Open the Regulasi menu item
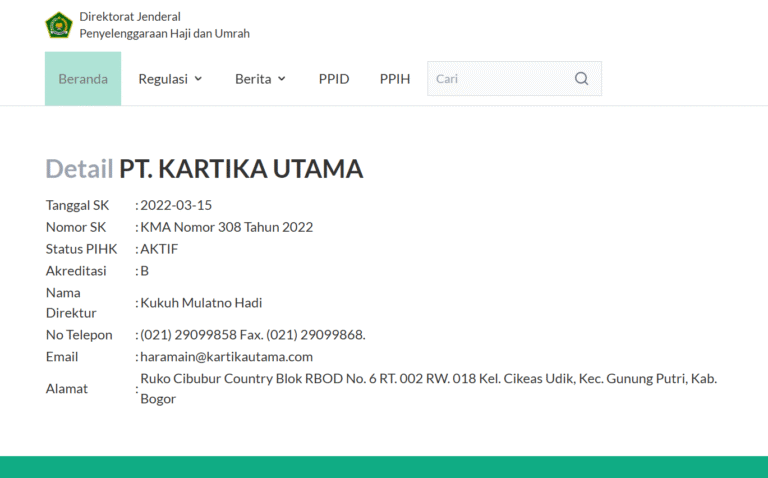The image size is (768, 478). point(163,79)
